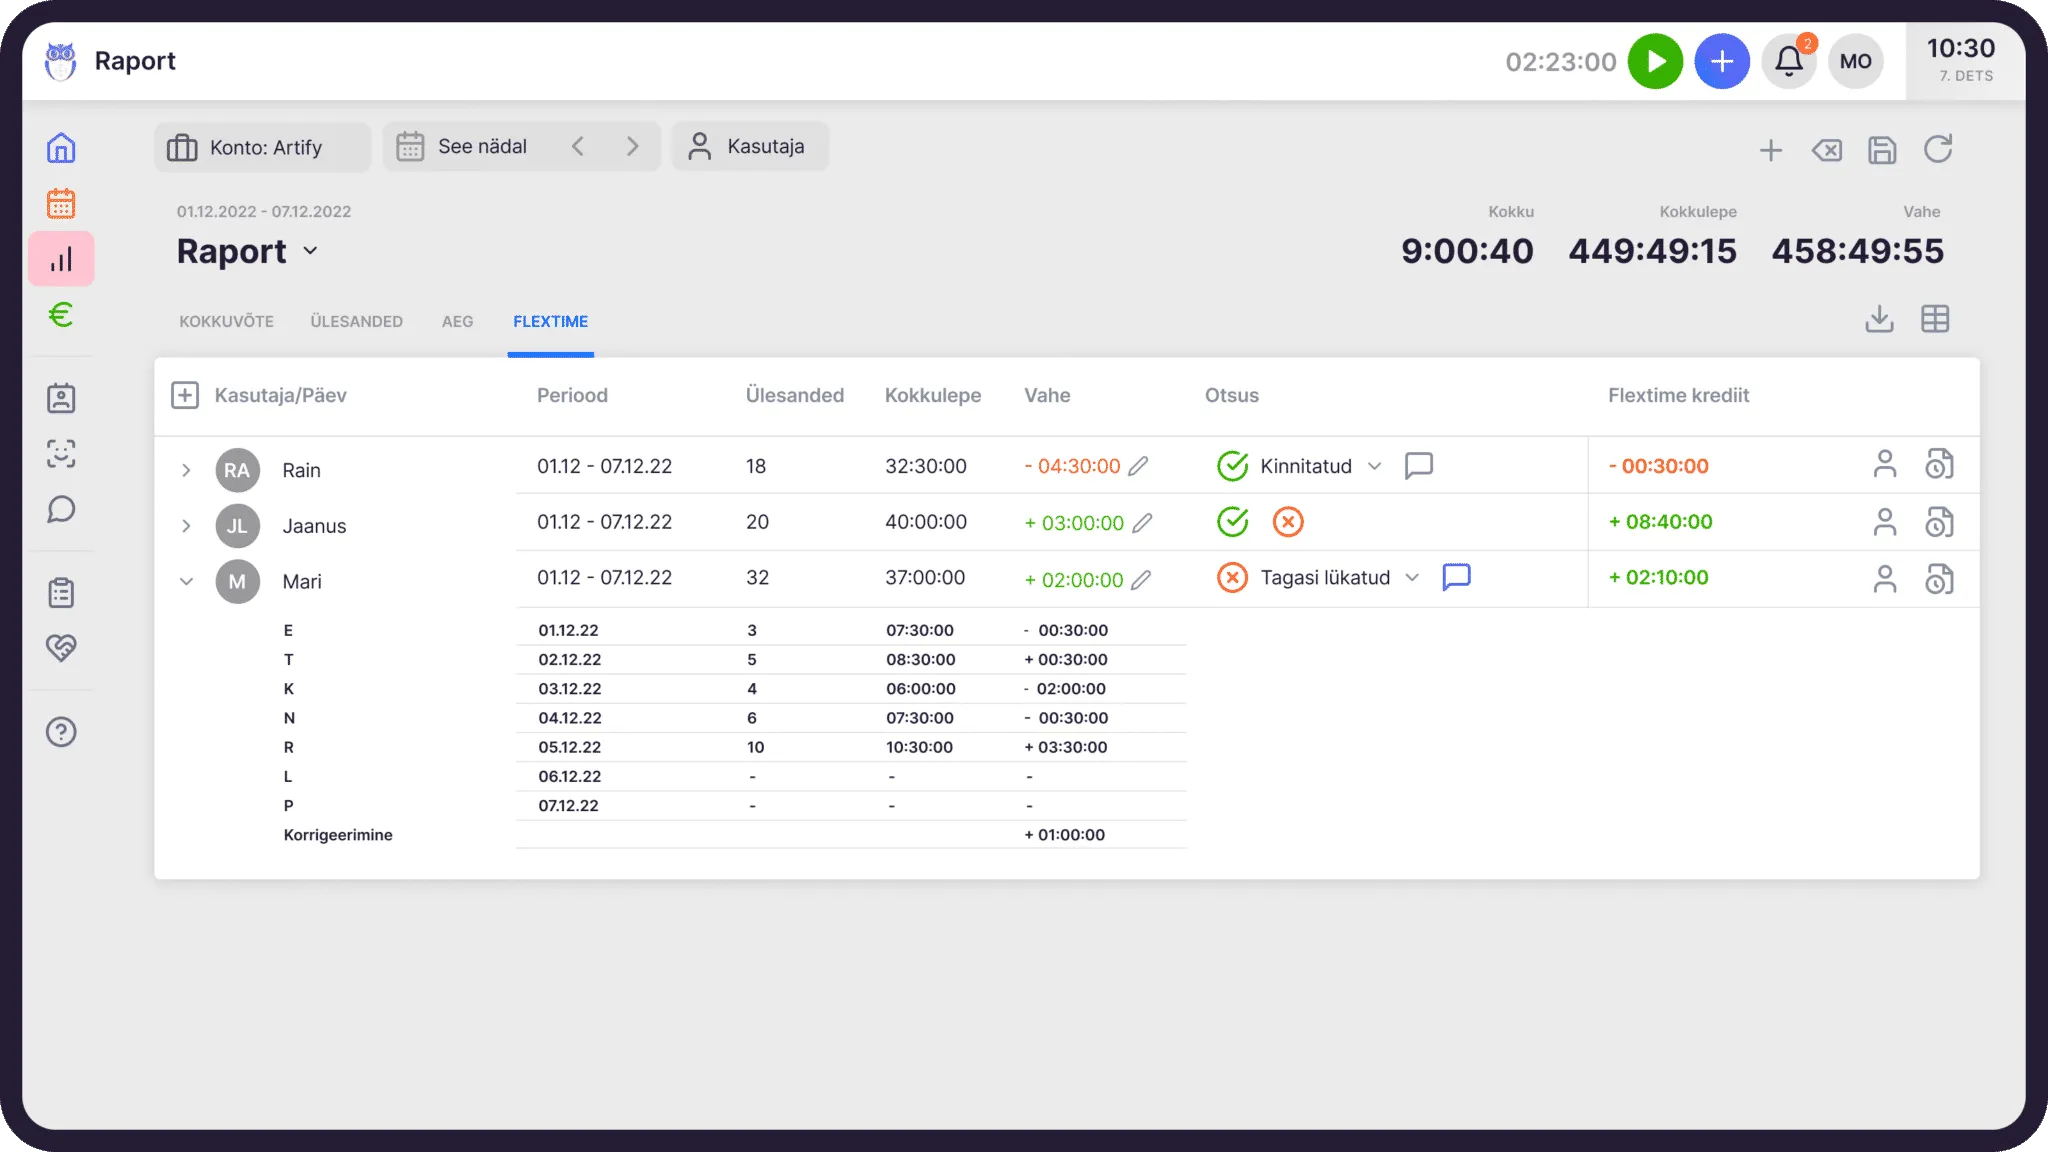The image size is (2048, 1152).
Task: Open the green euro finance icon
Action: (x=61, y=315)
